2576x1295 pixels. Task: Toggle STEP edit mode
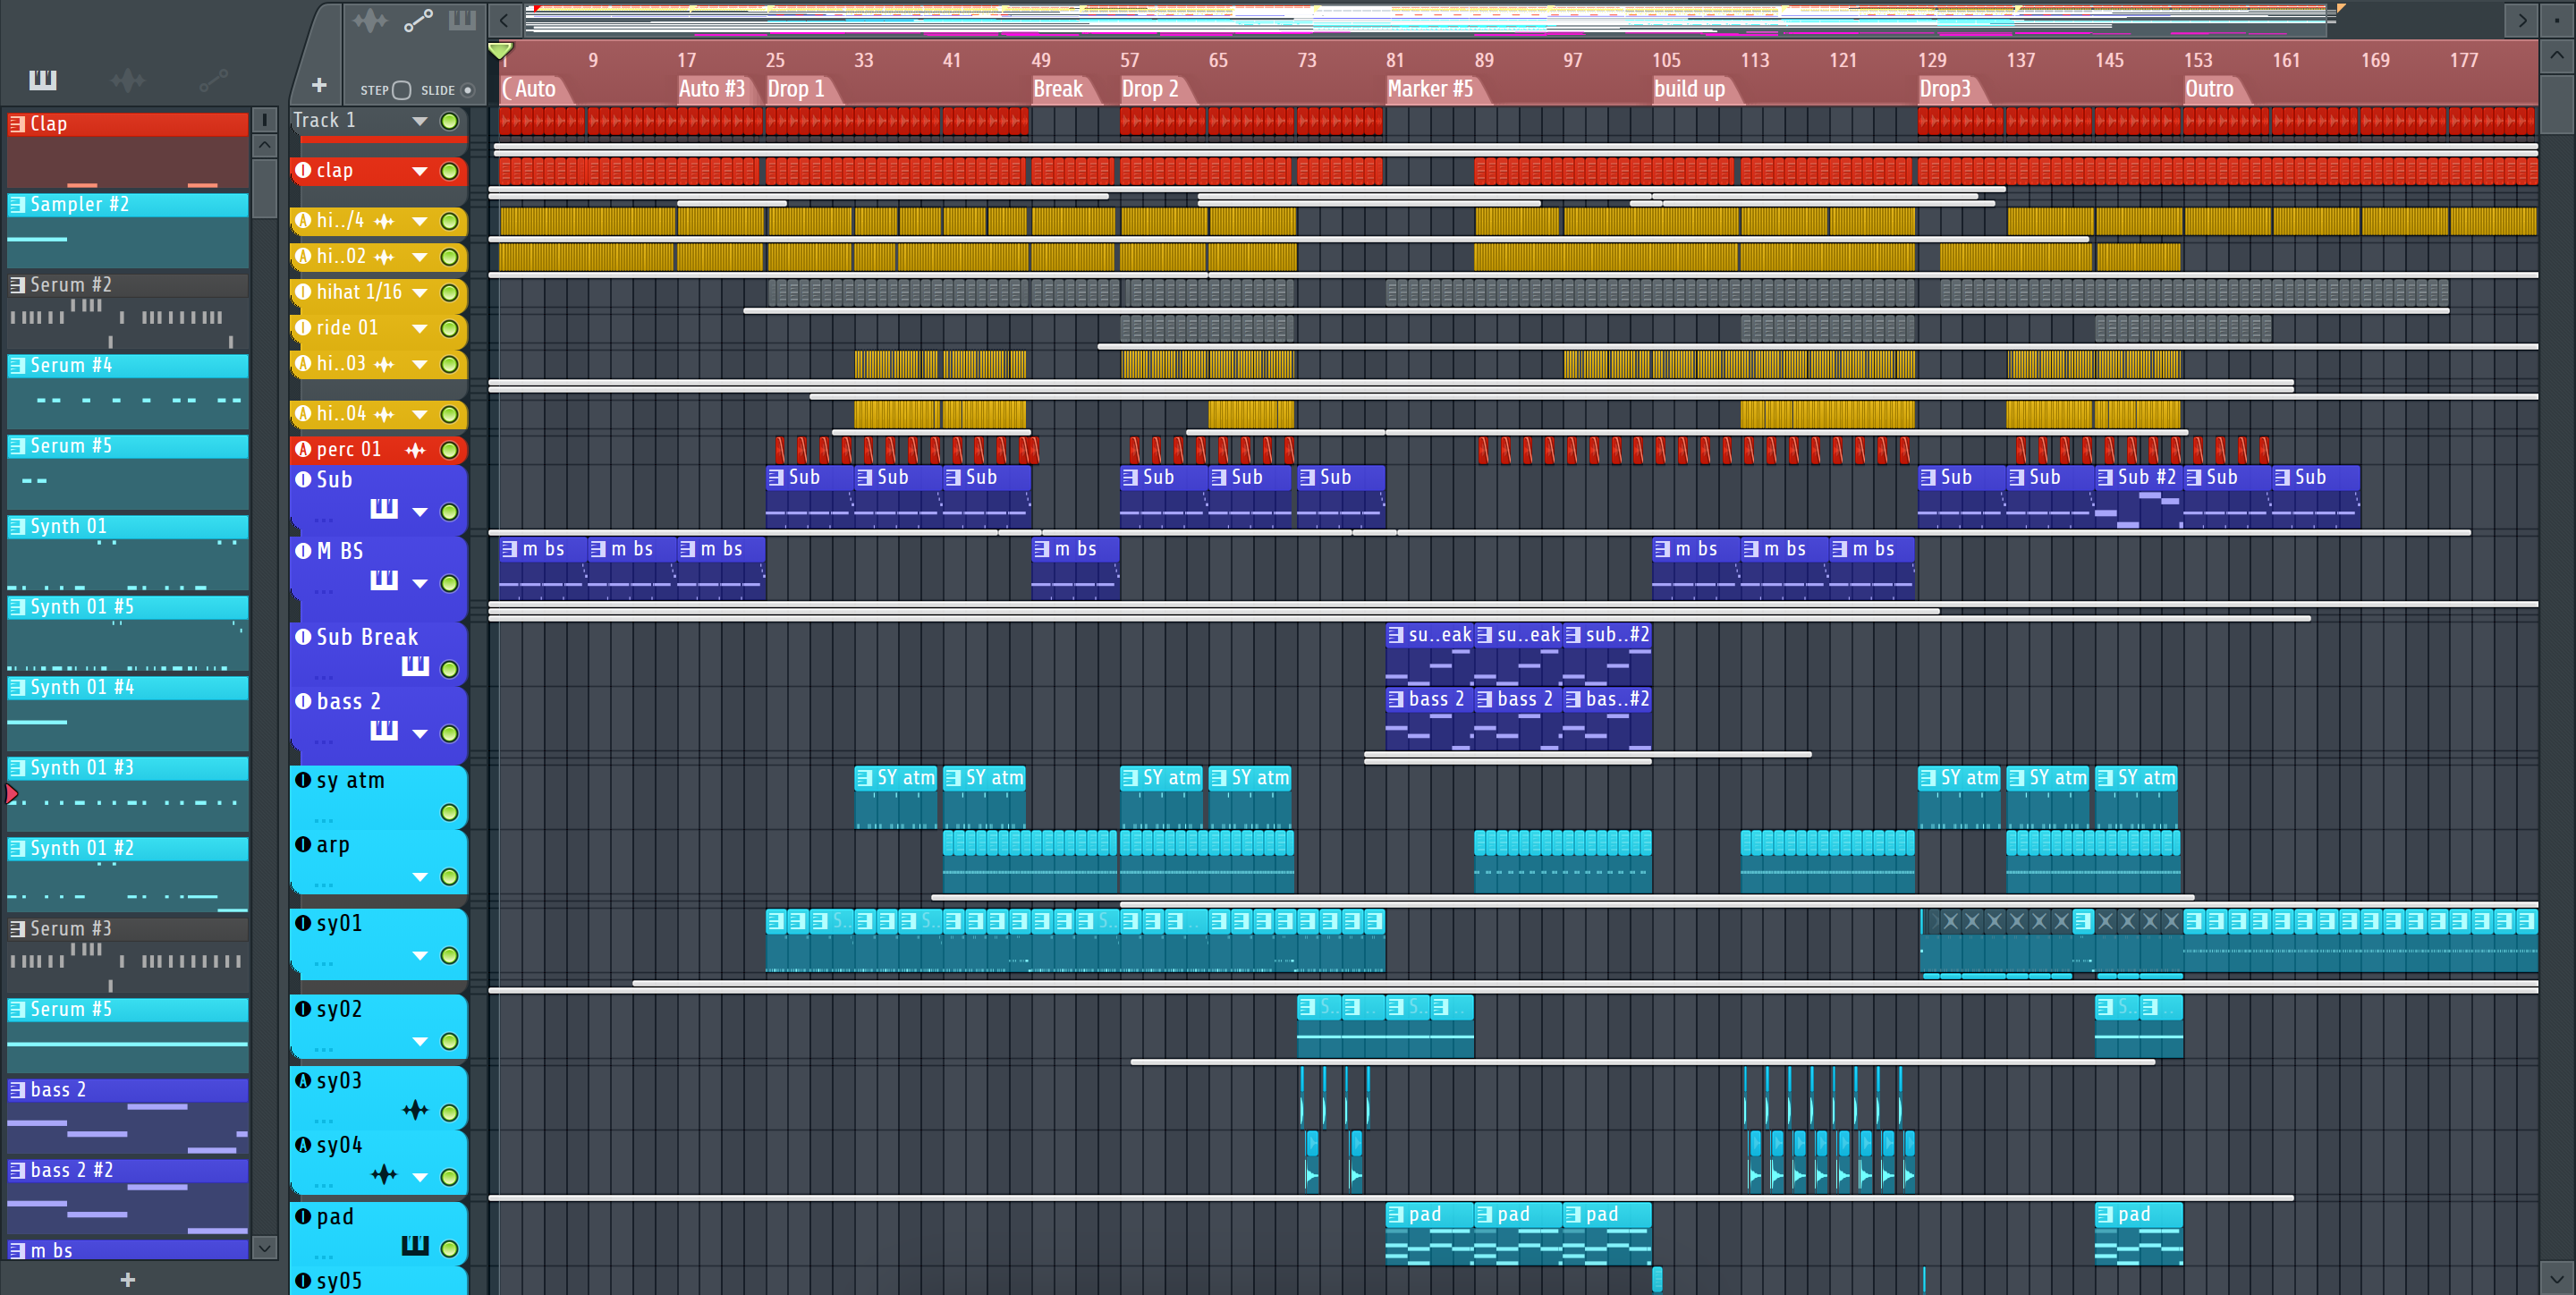402,90
